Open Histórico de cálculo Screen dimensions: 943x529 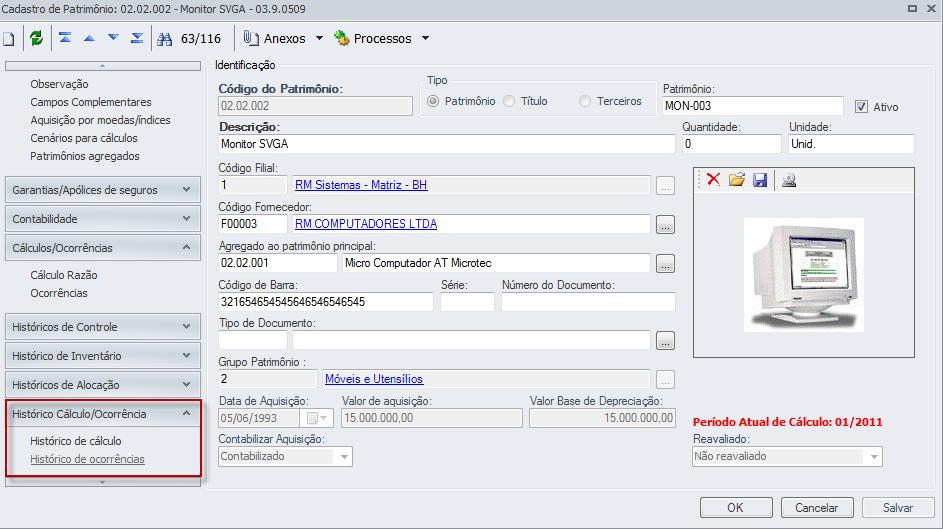click(76, 441)
